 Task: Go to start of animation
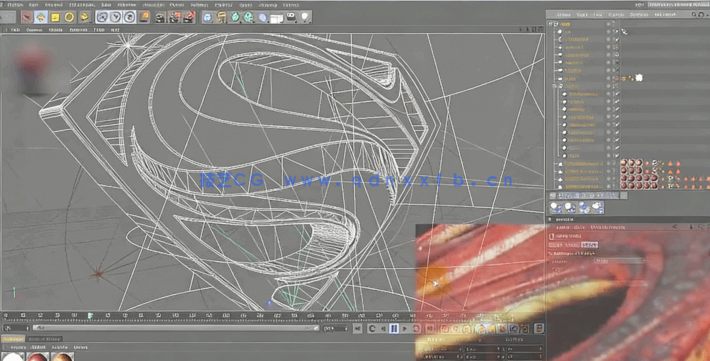(358, 328)
